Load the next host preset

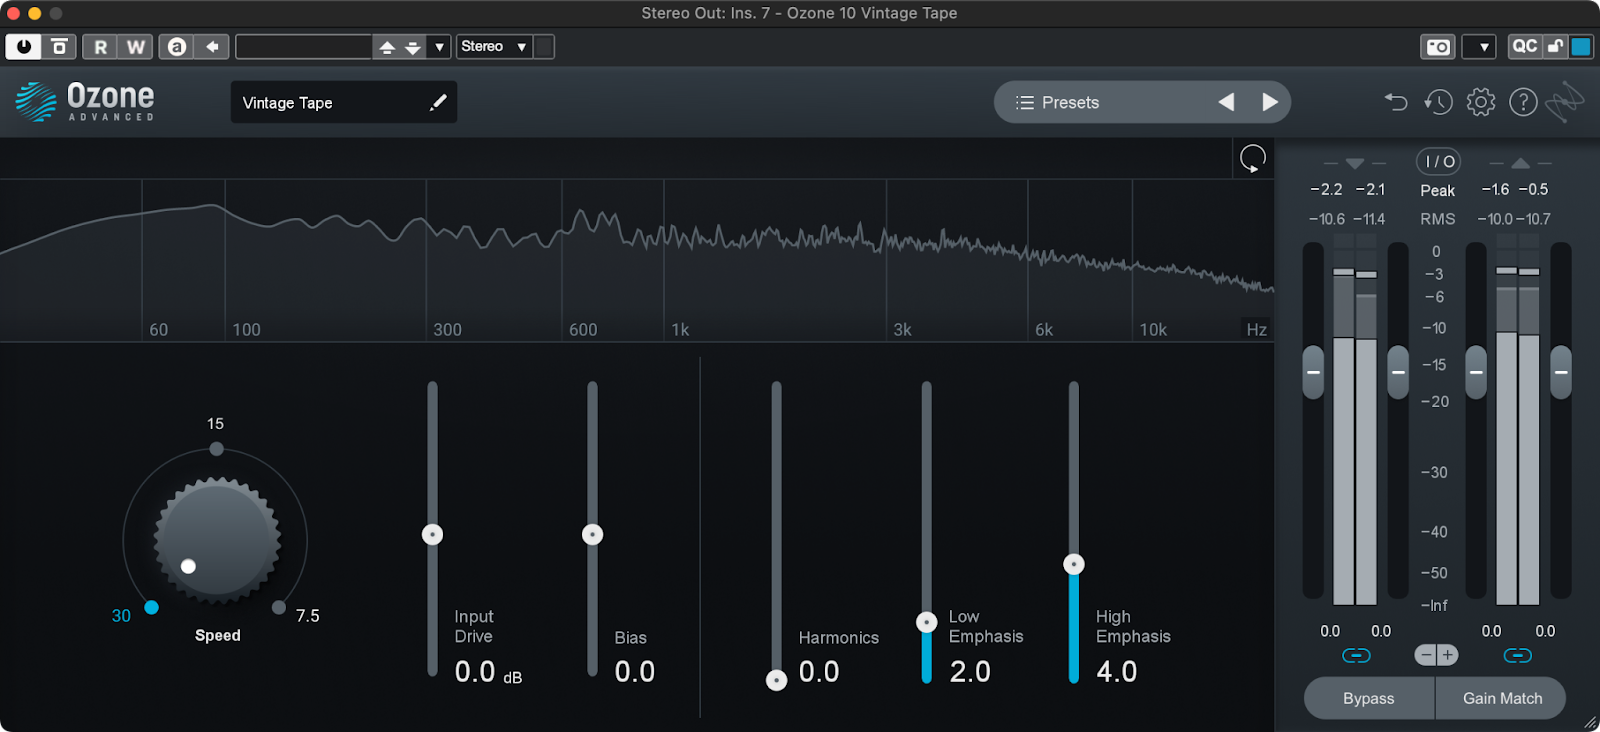pos(413,46)
